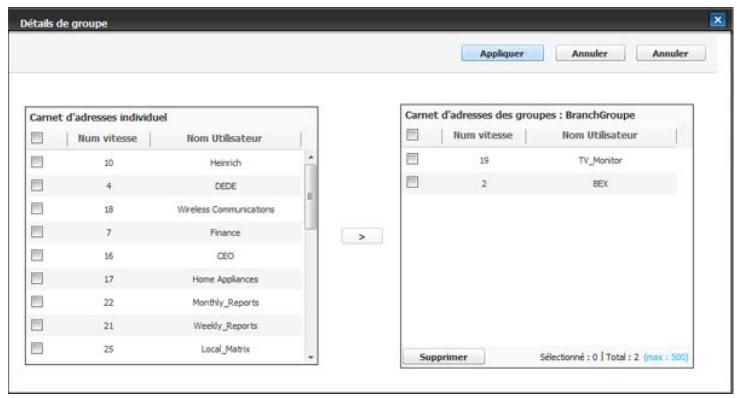Image resolution: width=737 pixels, height=398 pixels.
Task: Tick the Finance row checkbox
Action: (x=37, y=232)
